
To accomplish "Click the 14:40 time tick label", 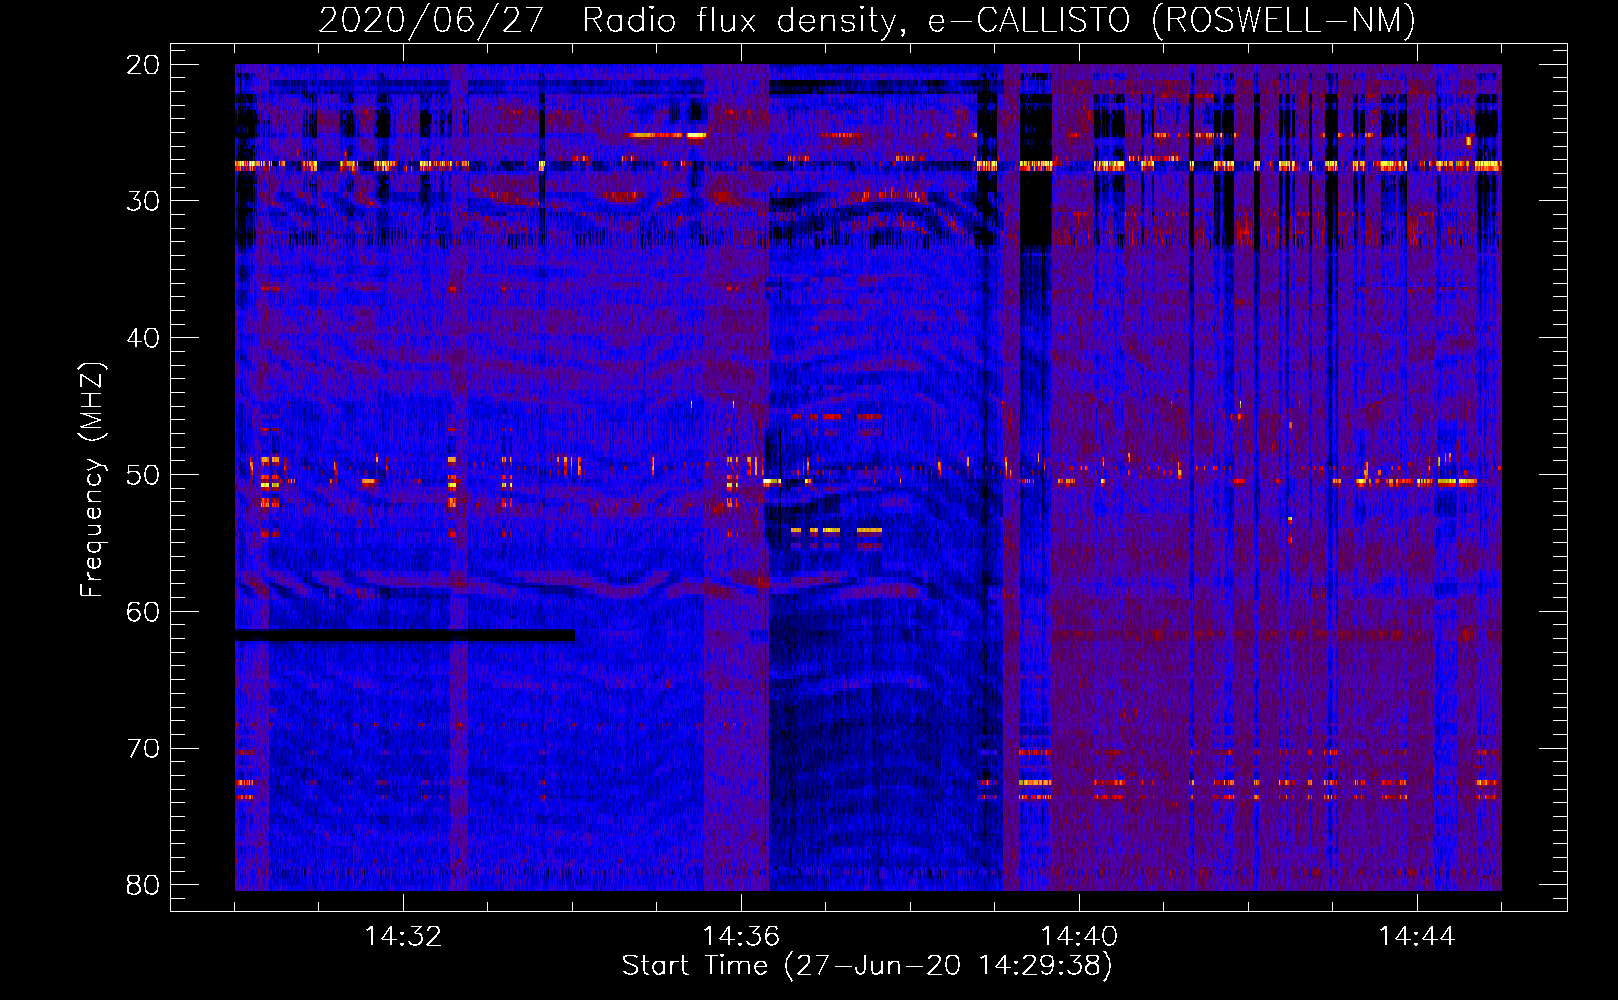I will [1079, 937].
